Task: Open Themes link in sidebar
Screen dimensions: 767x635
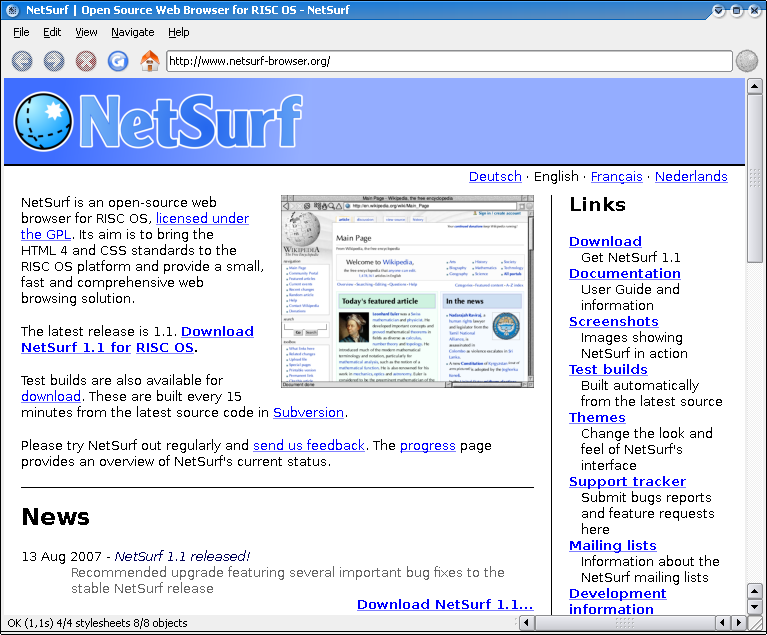Action: 597,417
